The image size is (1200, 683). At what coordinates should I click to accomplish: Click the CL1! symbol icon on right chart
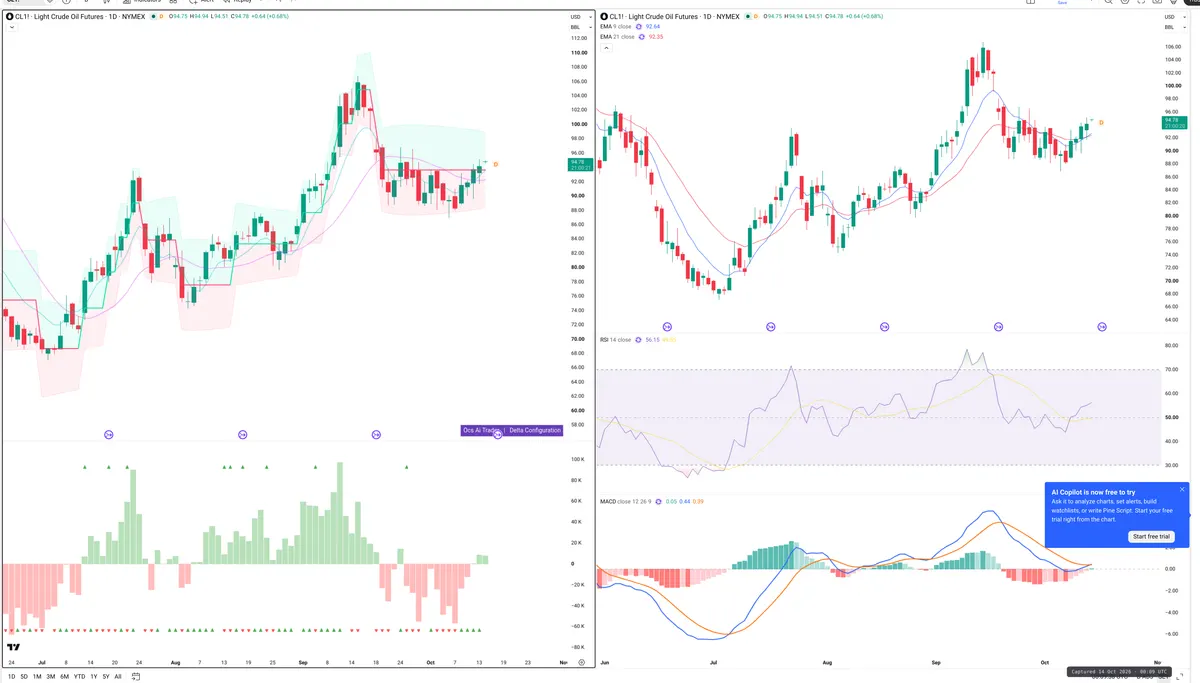604,17
